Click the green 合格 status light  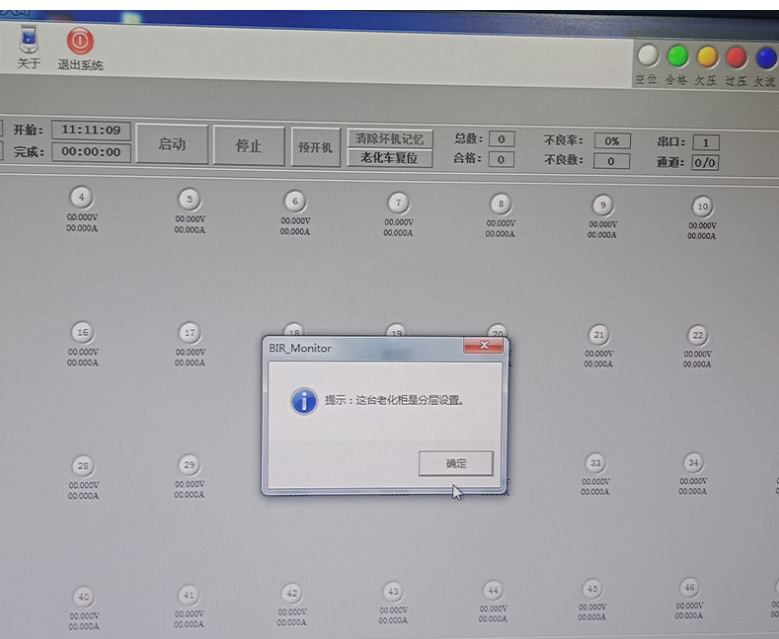point(677,57)
